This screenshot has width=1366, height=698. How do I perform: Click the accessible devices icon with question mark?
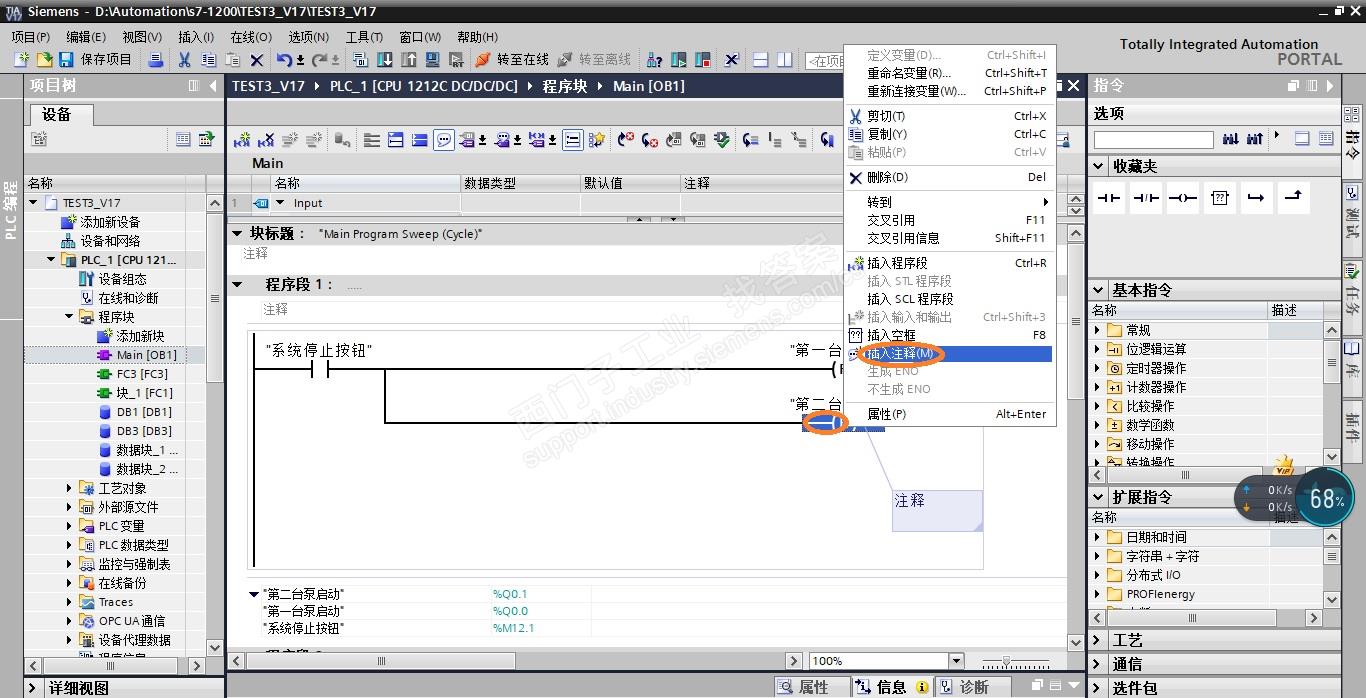655,60
